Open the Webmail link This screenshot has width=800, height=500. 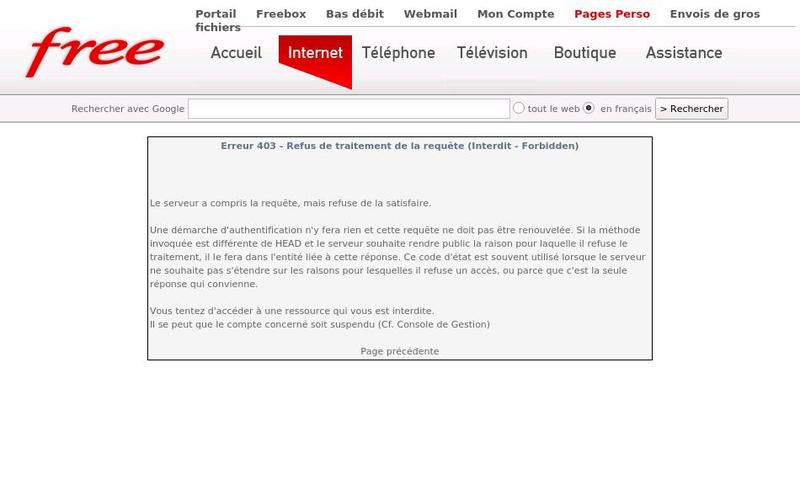point(430,14)
